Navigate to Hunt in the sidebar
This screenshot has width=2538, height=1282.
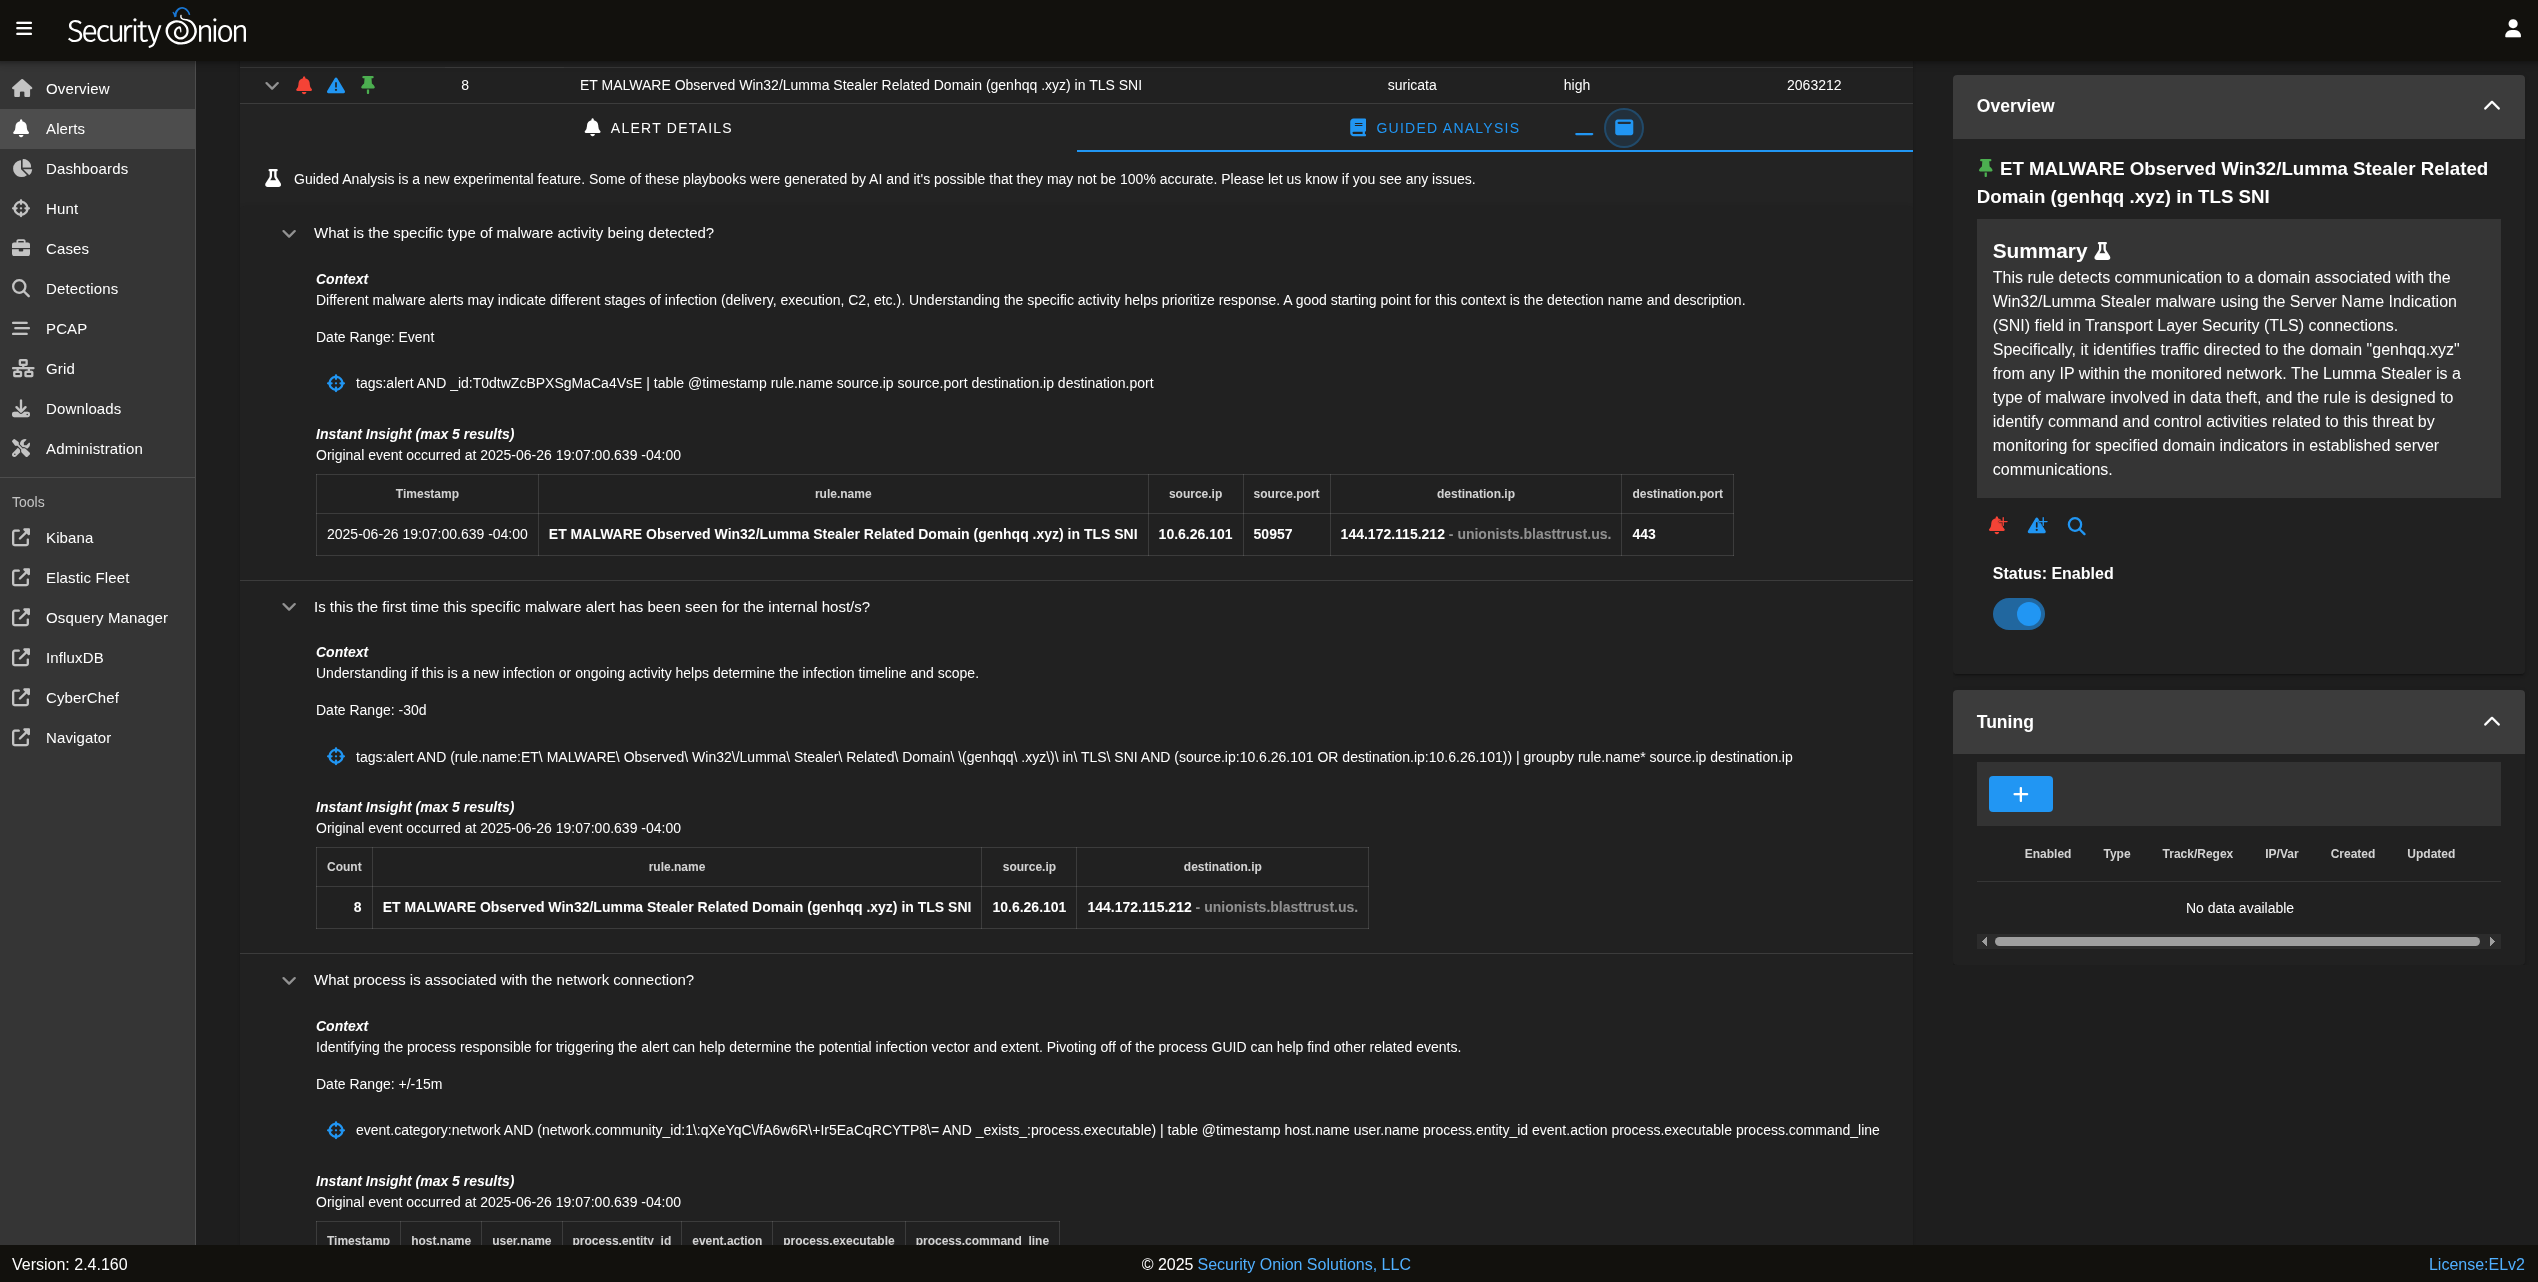pyautogui.click(x=97, y=208)
